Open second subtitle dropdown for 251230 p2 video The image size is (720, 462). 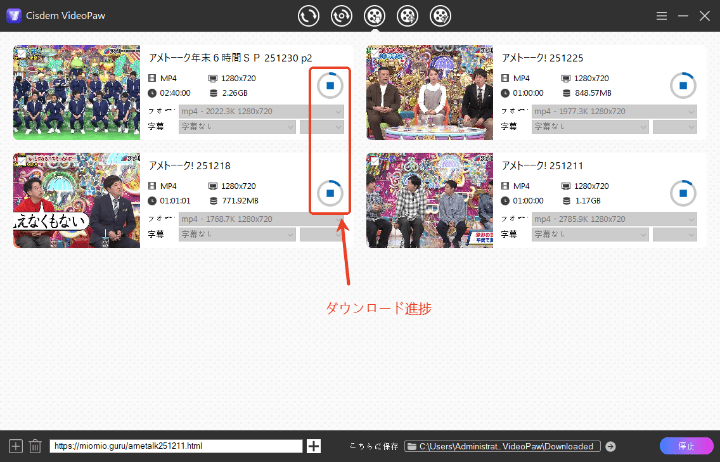pos(322,126)
